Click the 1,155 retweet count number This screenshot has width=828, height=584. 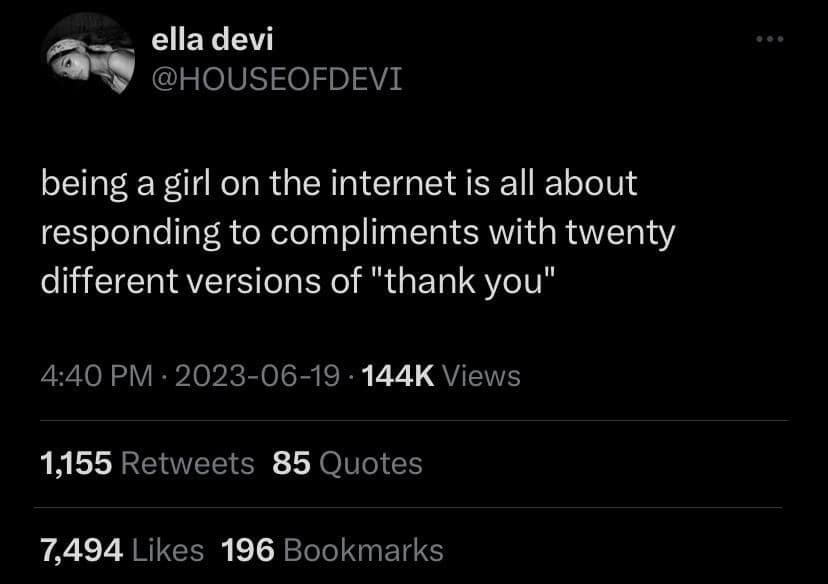(x=75, y=463)
